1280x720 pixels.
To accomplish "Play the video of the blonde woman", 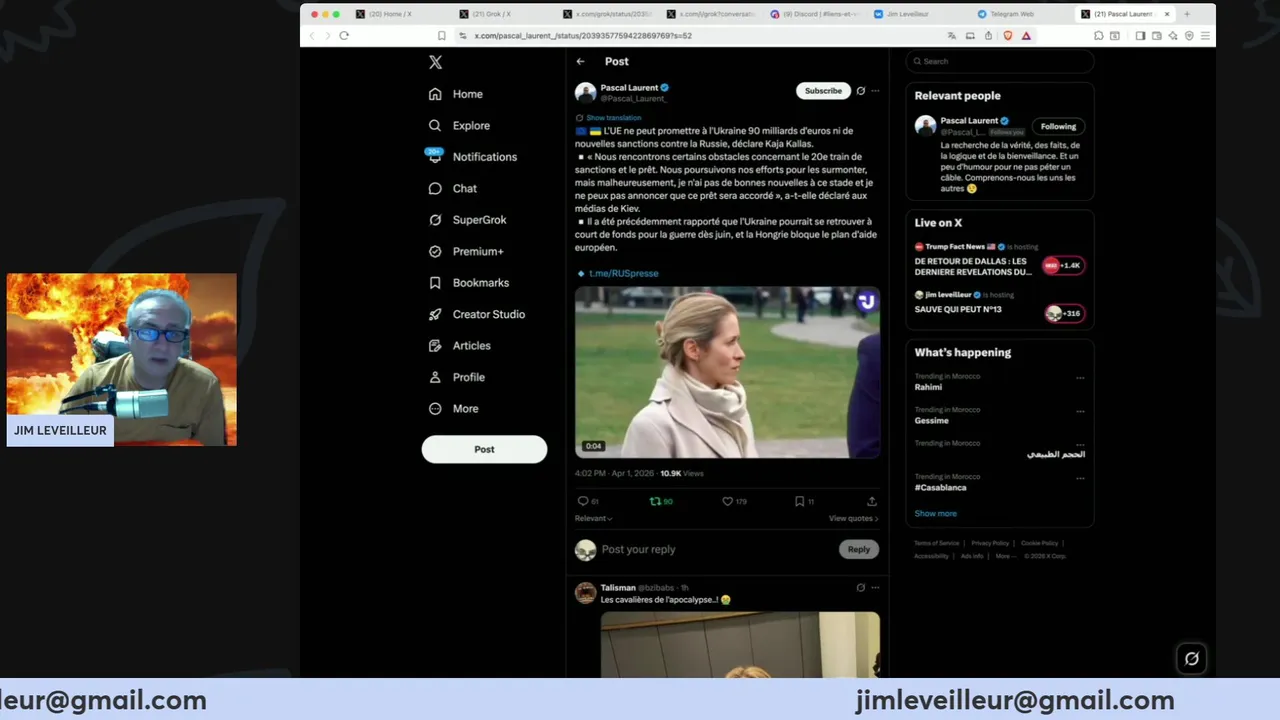I will [727, 372].
